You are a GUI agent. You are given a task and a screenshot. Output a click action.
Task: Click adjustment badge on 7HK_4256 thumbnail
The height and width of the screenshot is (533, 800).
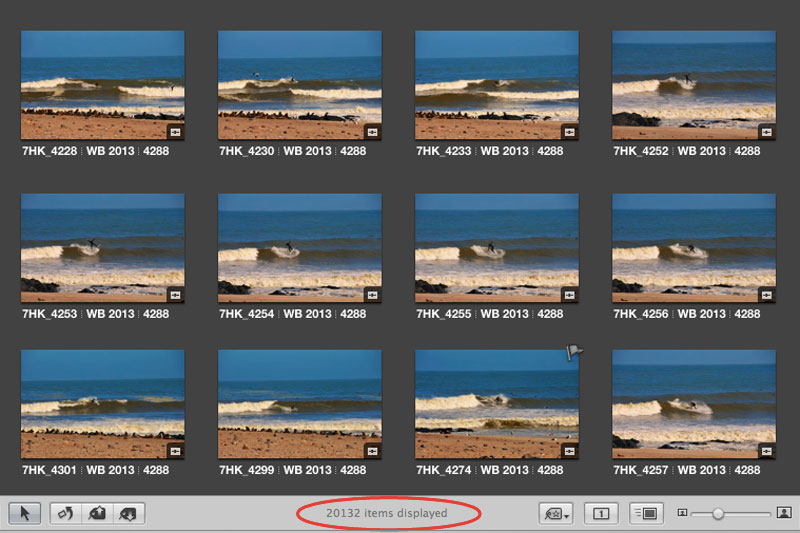[x=766, y=294]
